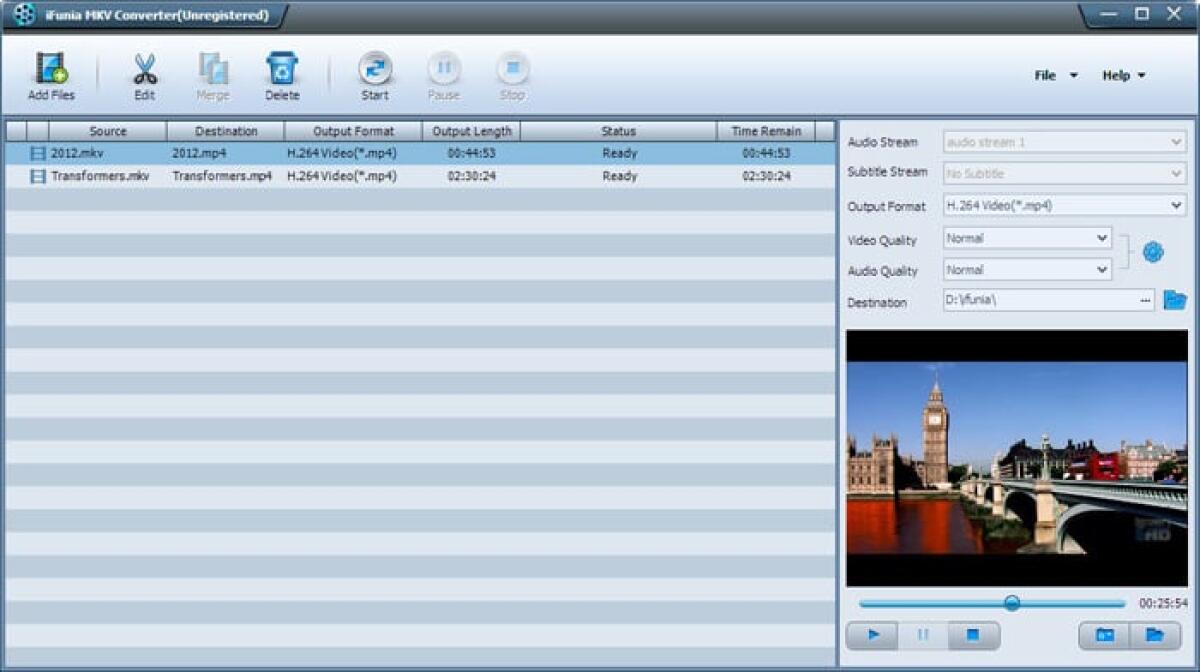Take a snapshot with the camera icon
This screenshot has height=672, width=1200.
pos(1103,635)
